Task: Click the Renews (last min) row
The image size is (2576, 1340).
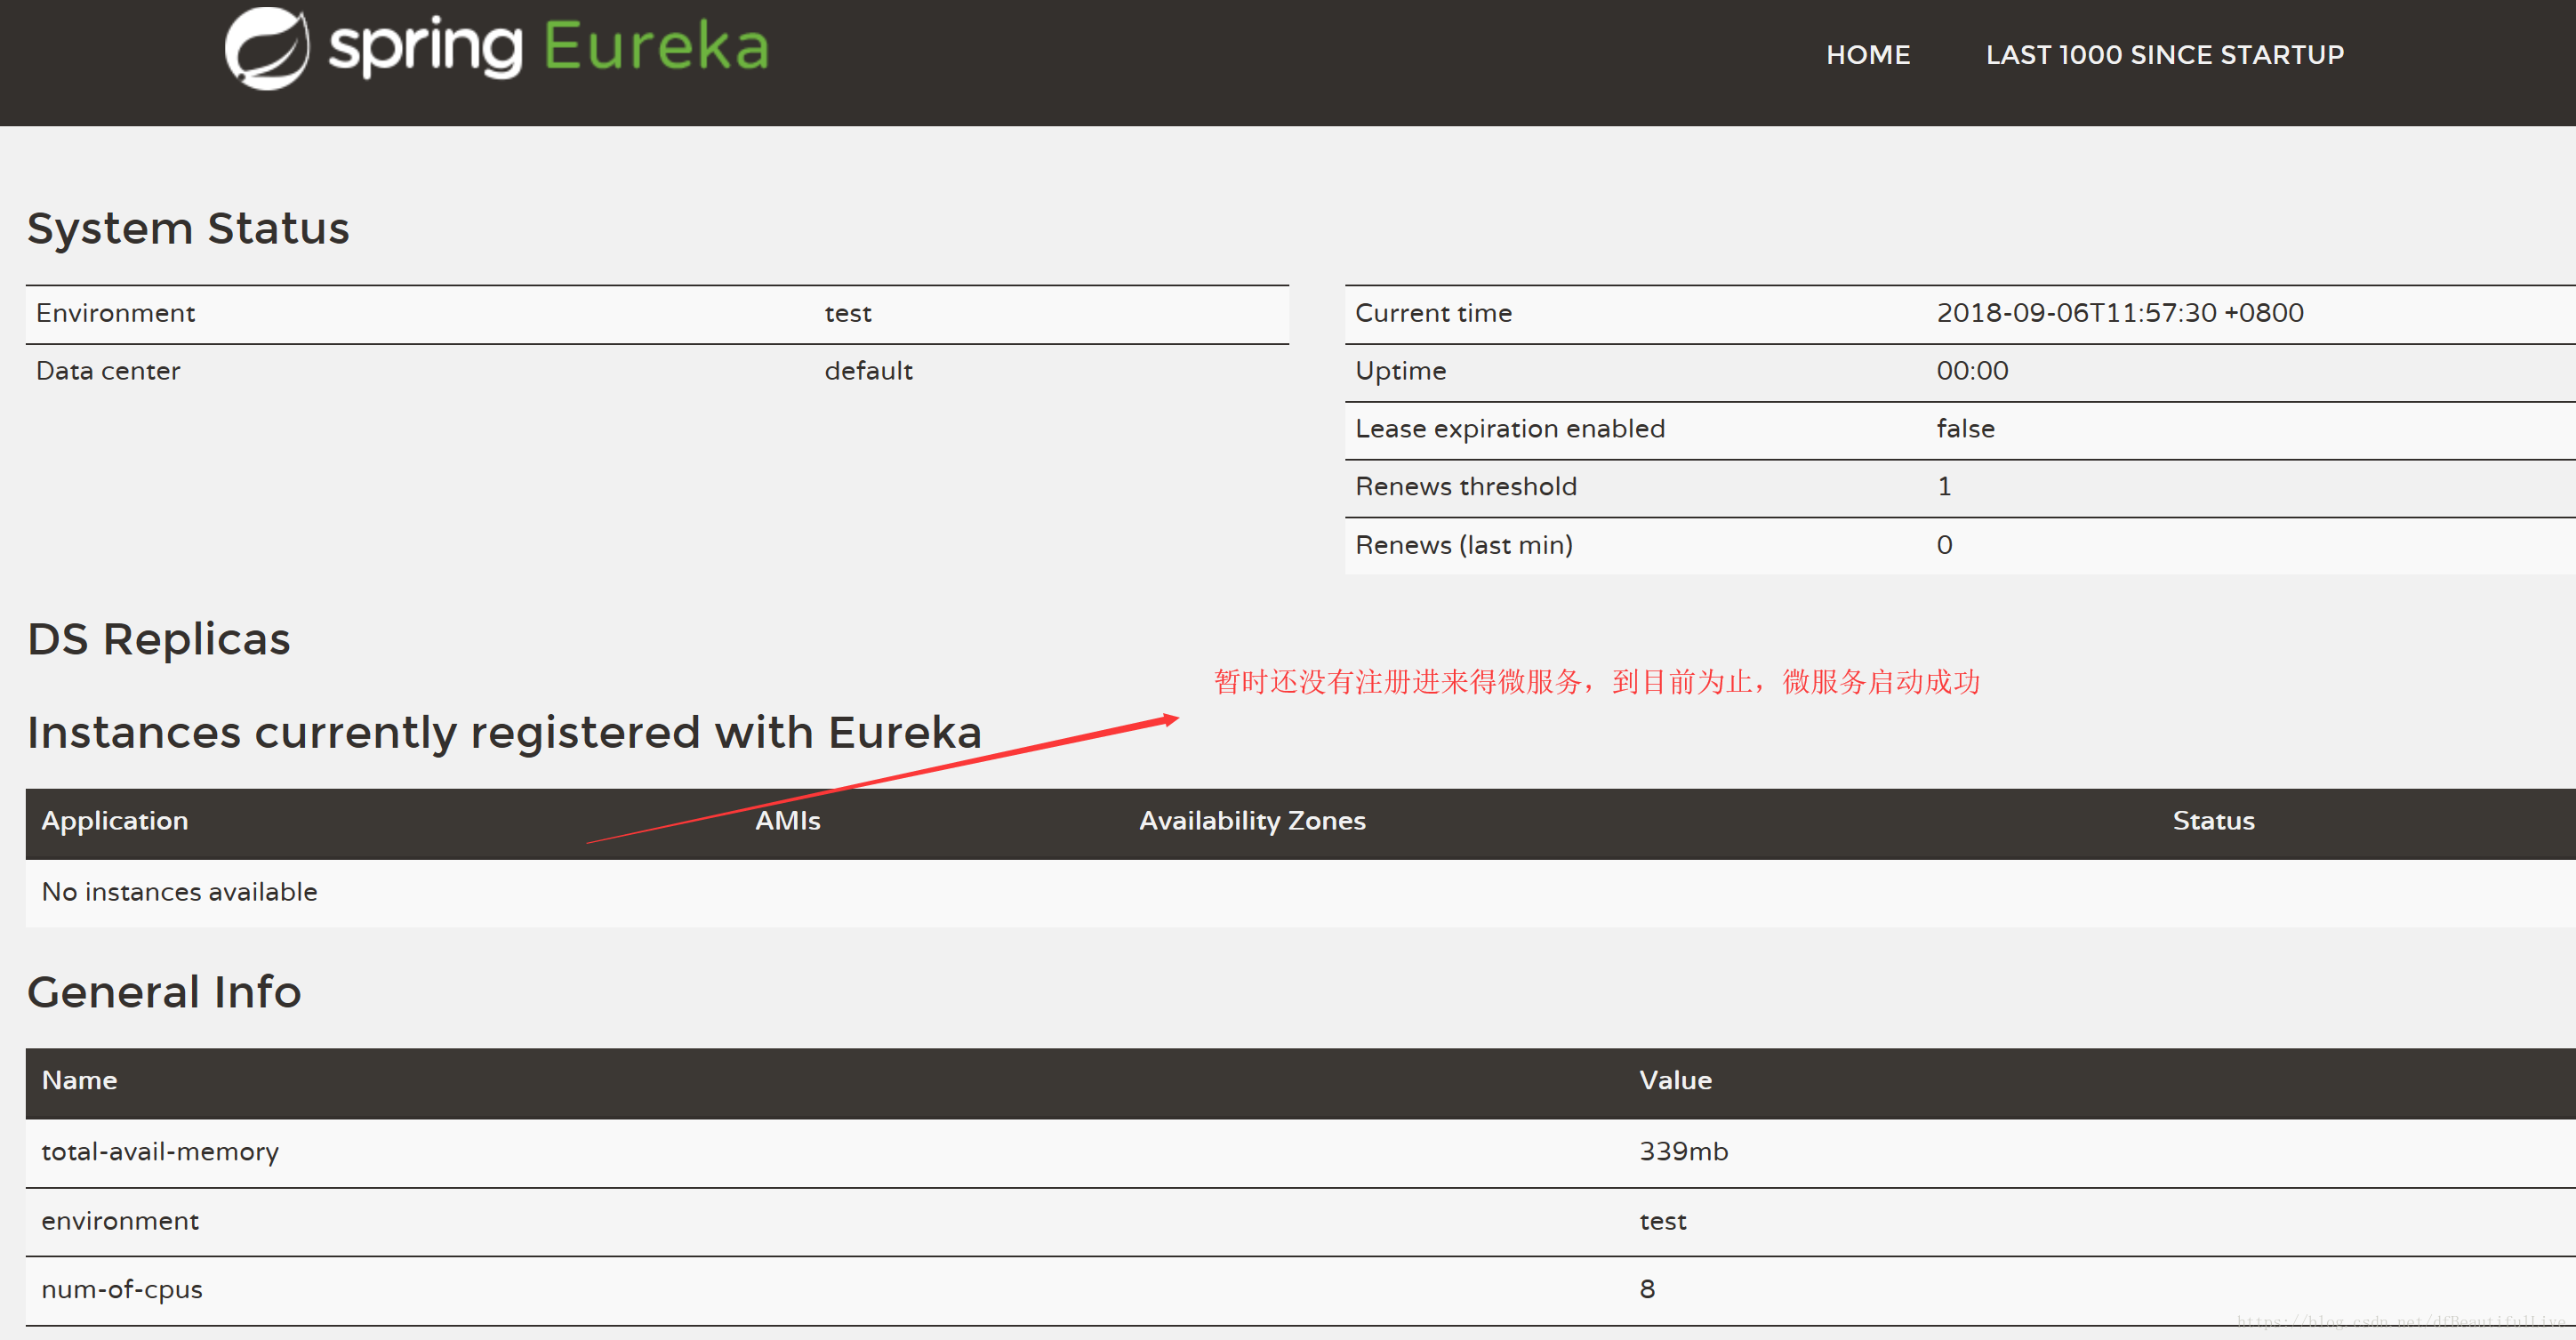Action: coord(1463,545)
